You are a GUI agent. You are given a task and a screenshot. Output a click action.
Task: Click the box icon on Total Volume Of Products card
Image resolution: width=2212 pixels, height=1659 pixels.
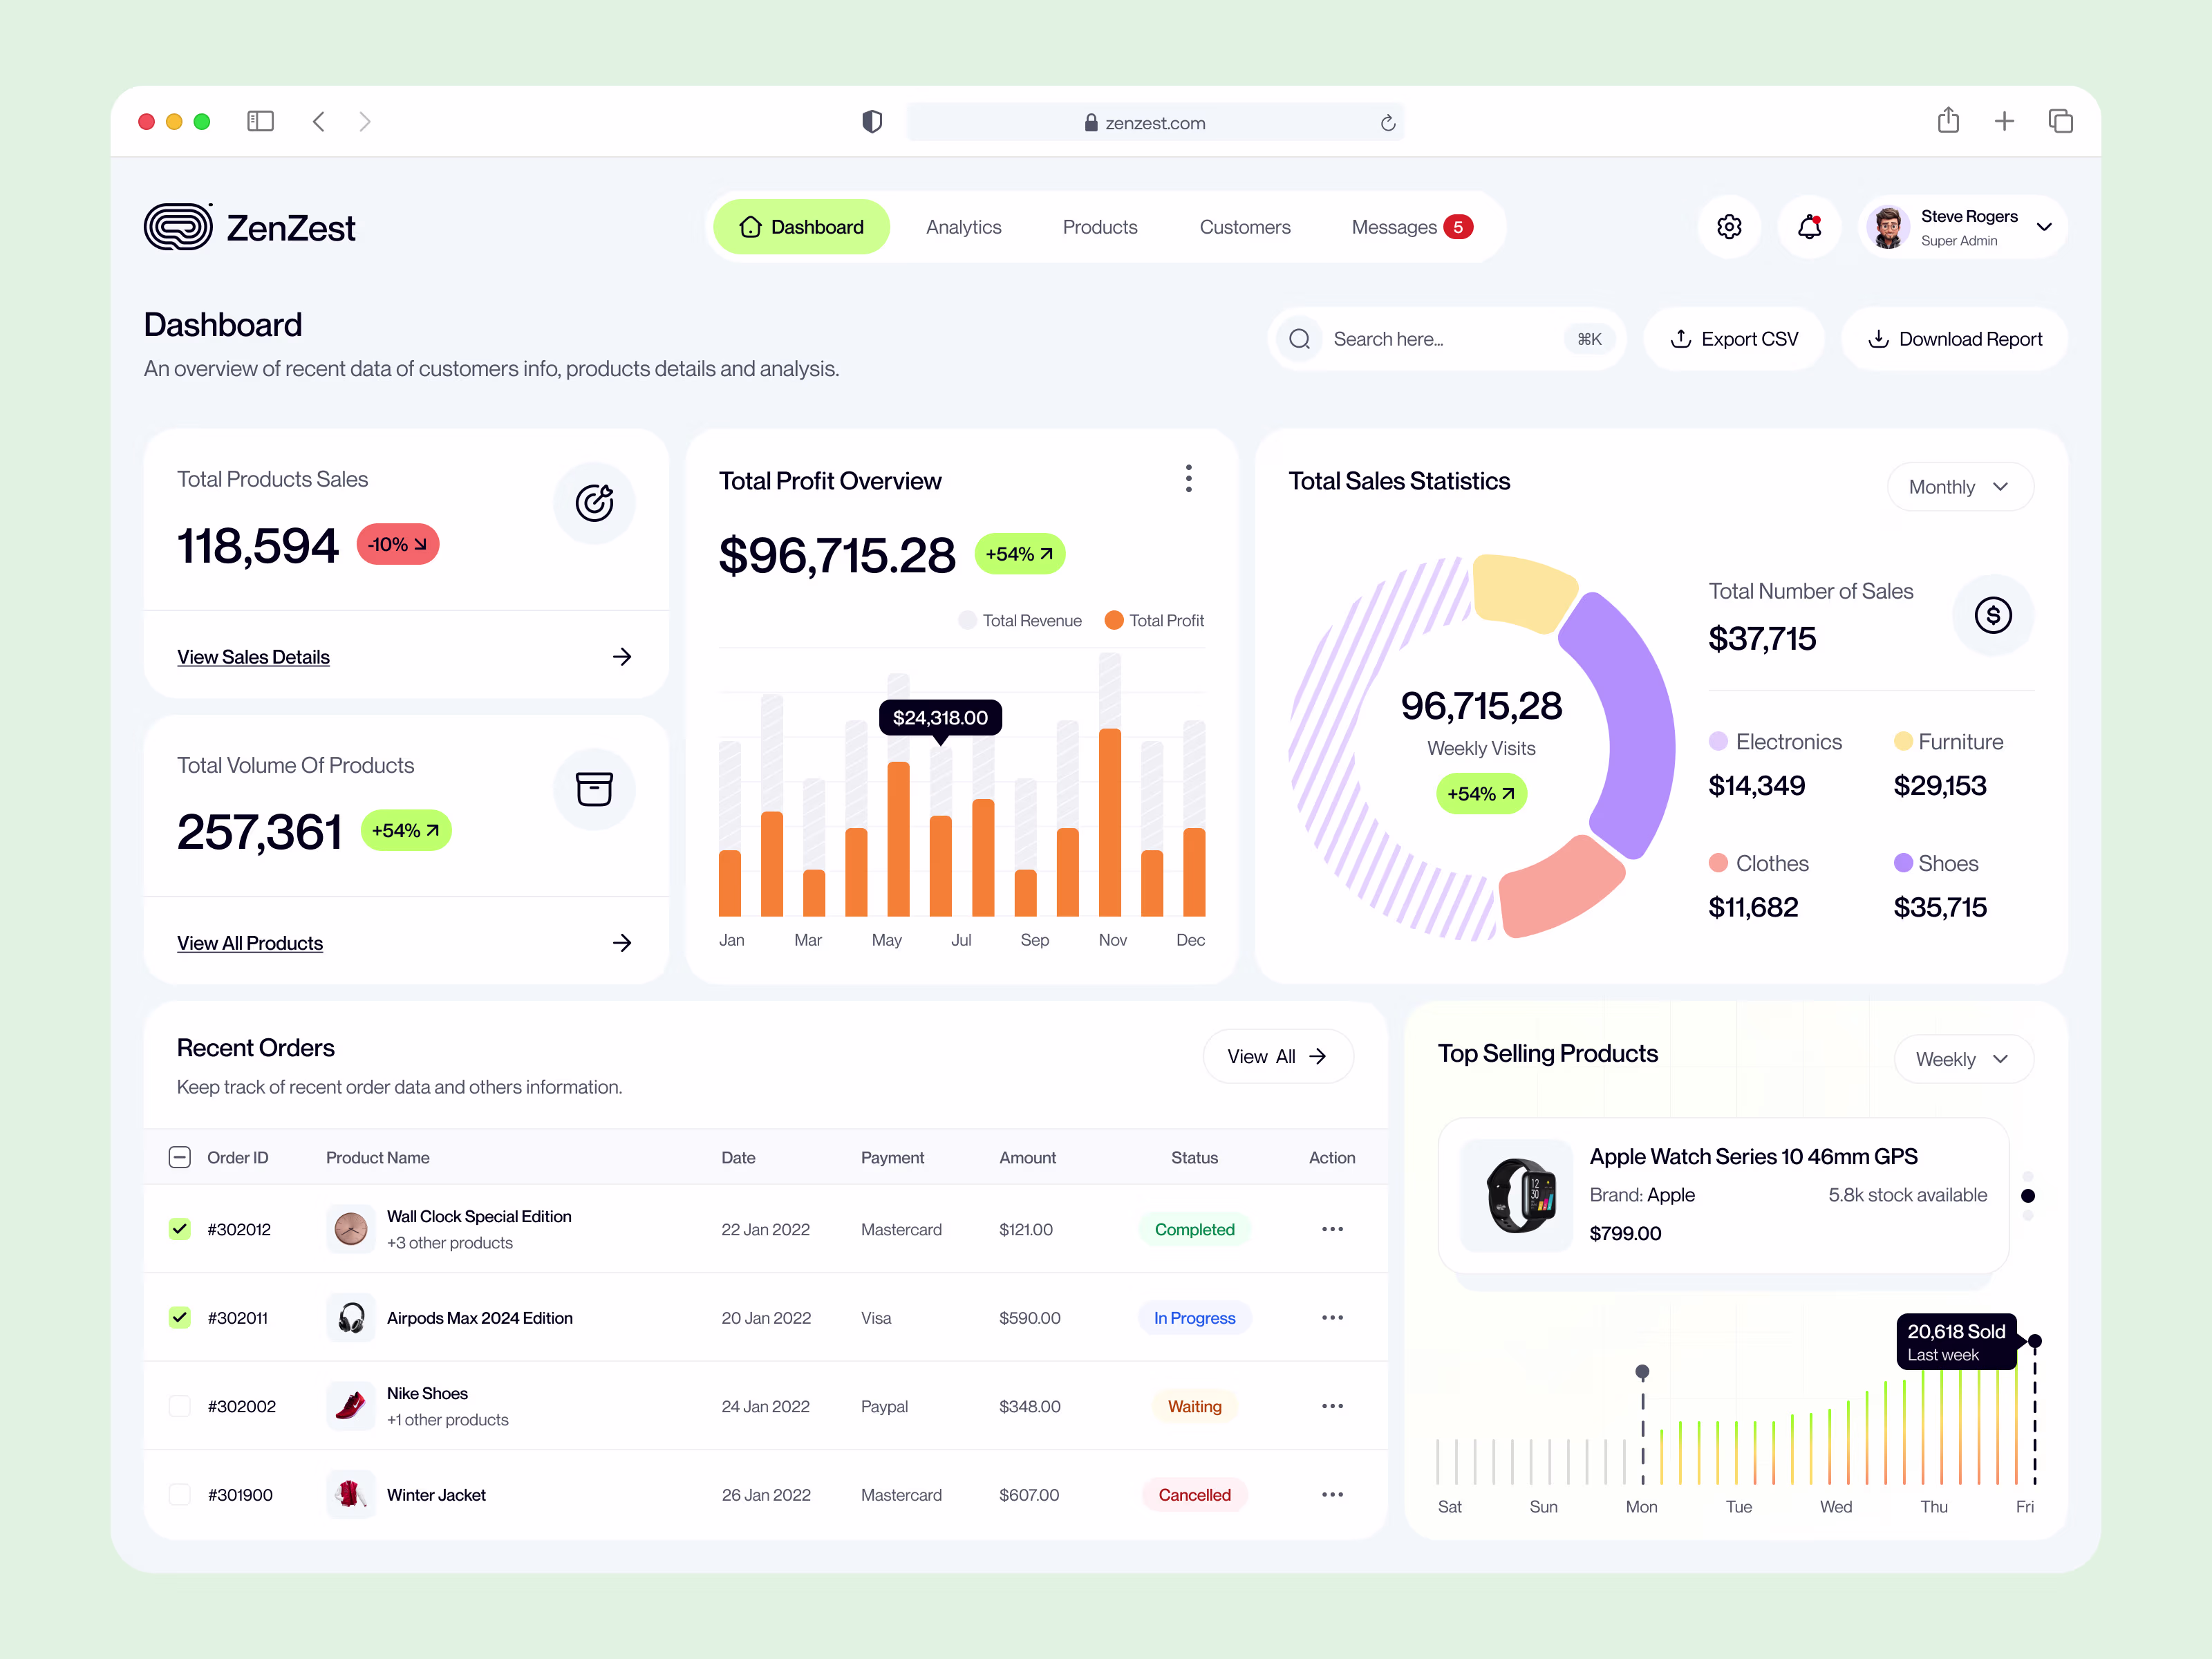594,789
